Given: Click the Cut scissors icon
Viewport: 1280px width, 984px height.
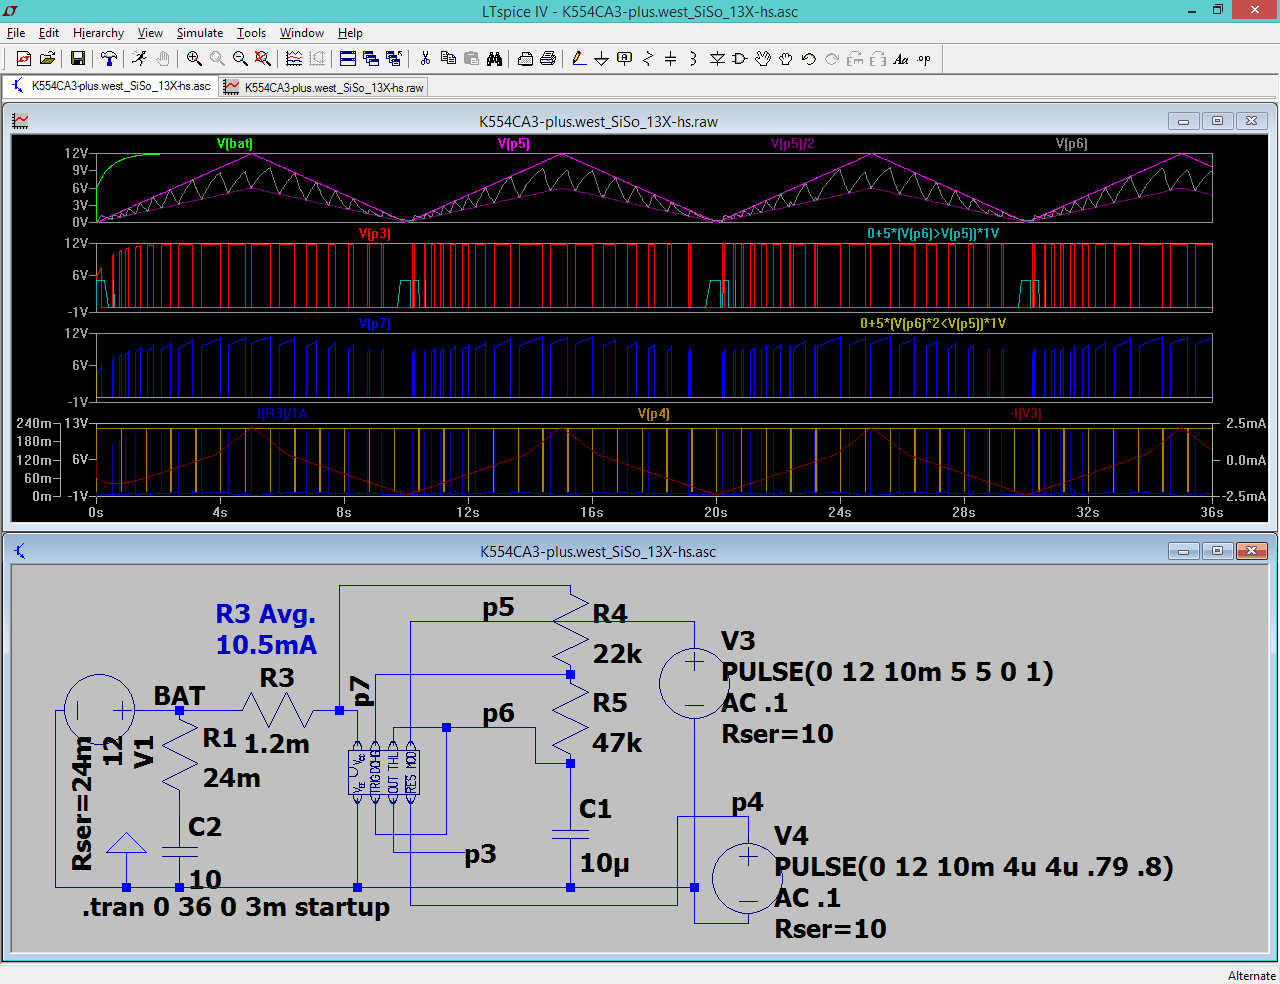Looking at the screenshot, I should point(425,59).
